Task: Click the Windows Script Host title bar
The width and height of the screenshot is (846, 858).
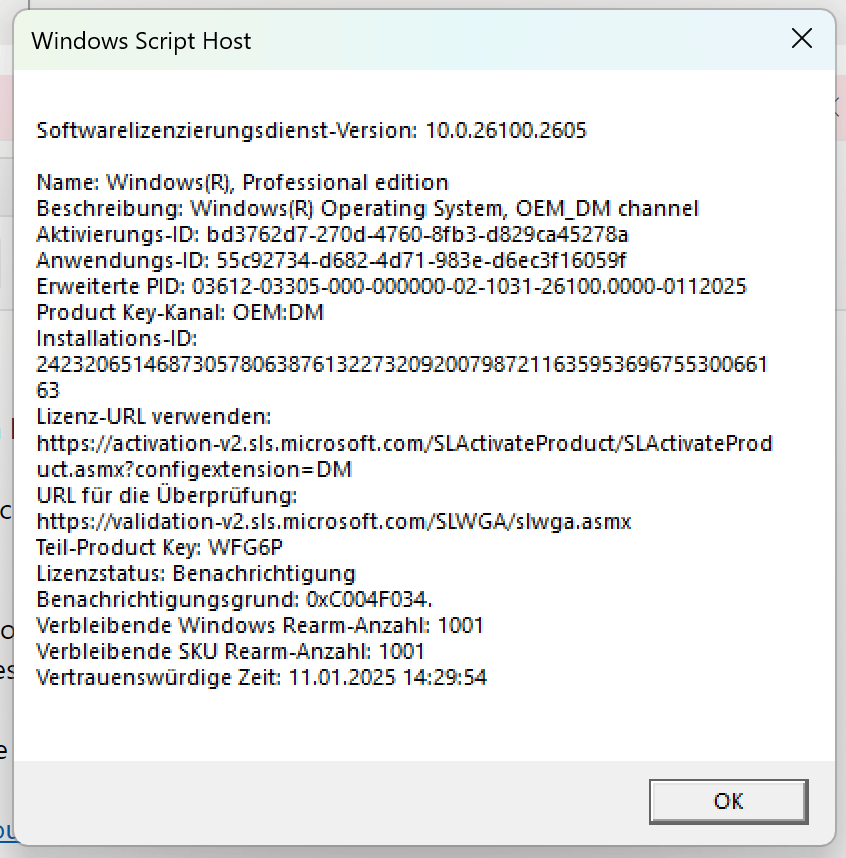Action: [x=140, y=41]
